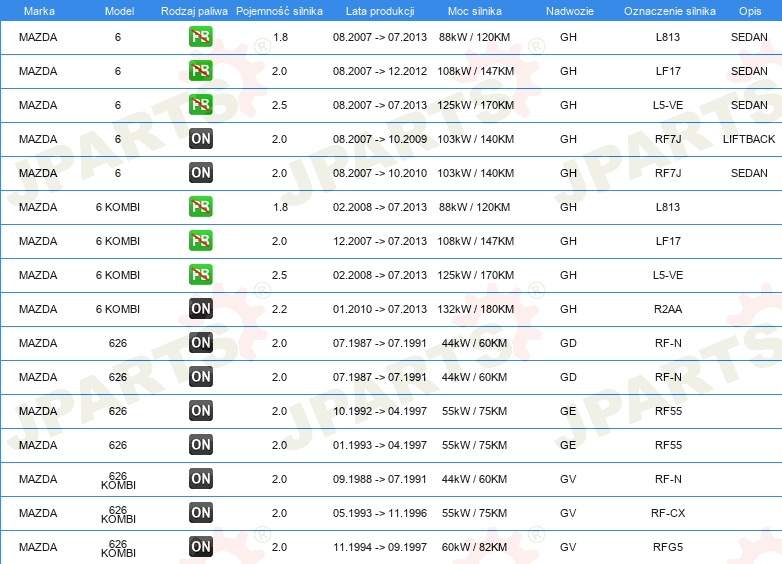The image size is (782, 564).
Task: Click petrol fuel icon in L813 SEDAN row
Action: tap(200, 37)
